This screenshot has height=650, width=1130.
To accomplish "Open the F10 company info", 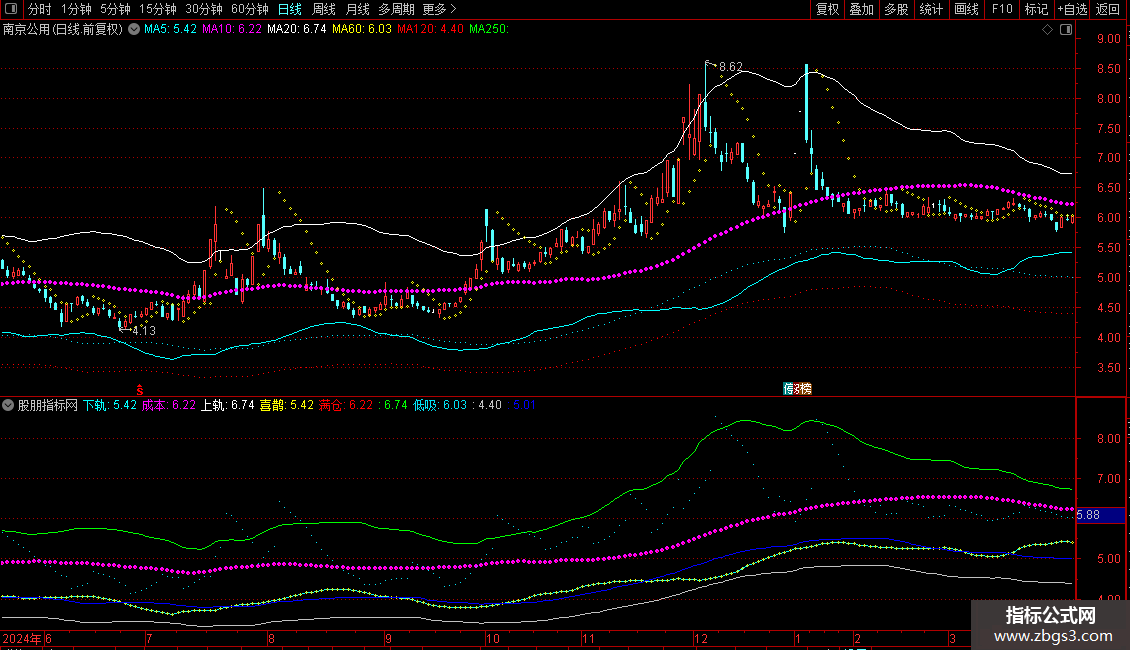I will 1002,9.
